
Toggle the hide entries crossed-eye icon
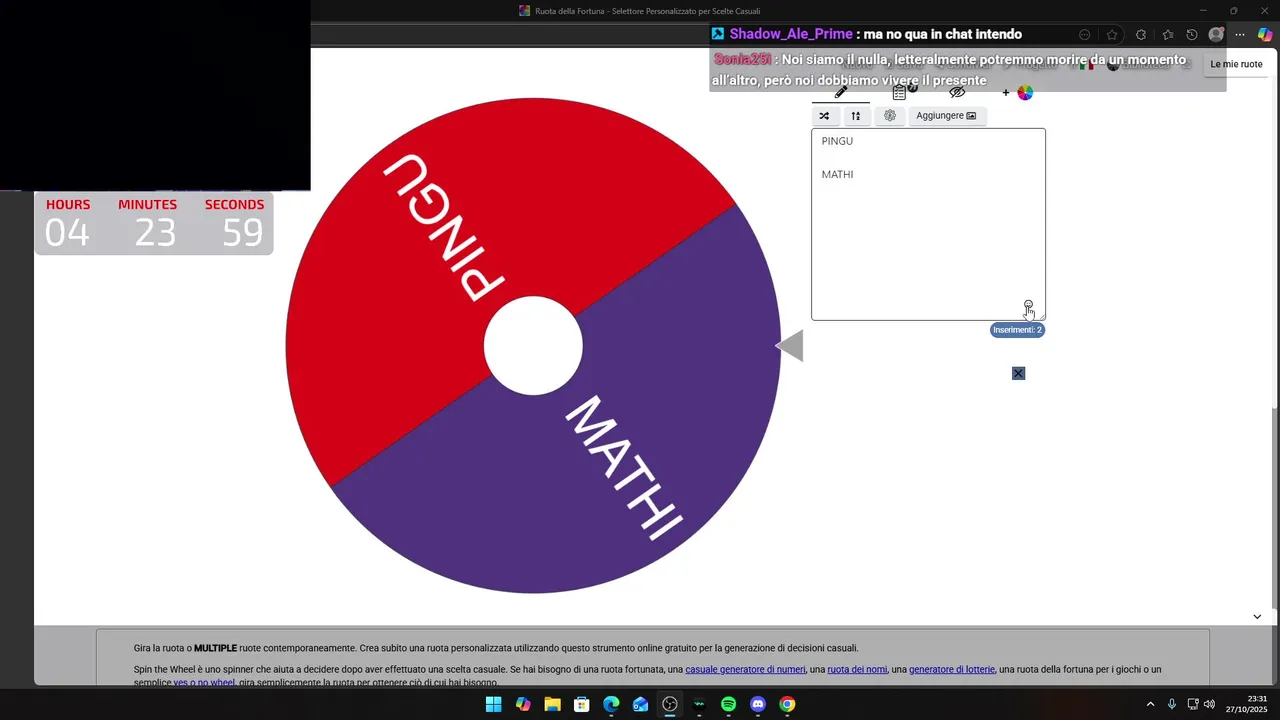[957, 92]
